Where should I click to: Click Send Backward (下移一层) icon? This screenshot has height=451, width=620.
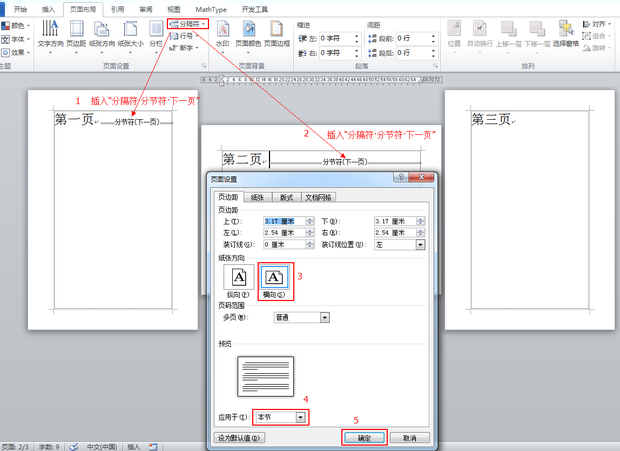tap(537, 36)
